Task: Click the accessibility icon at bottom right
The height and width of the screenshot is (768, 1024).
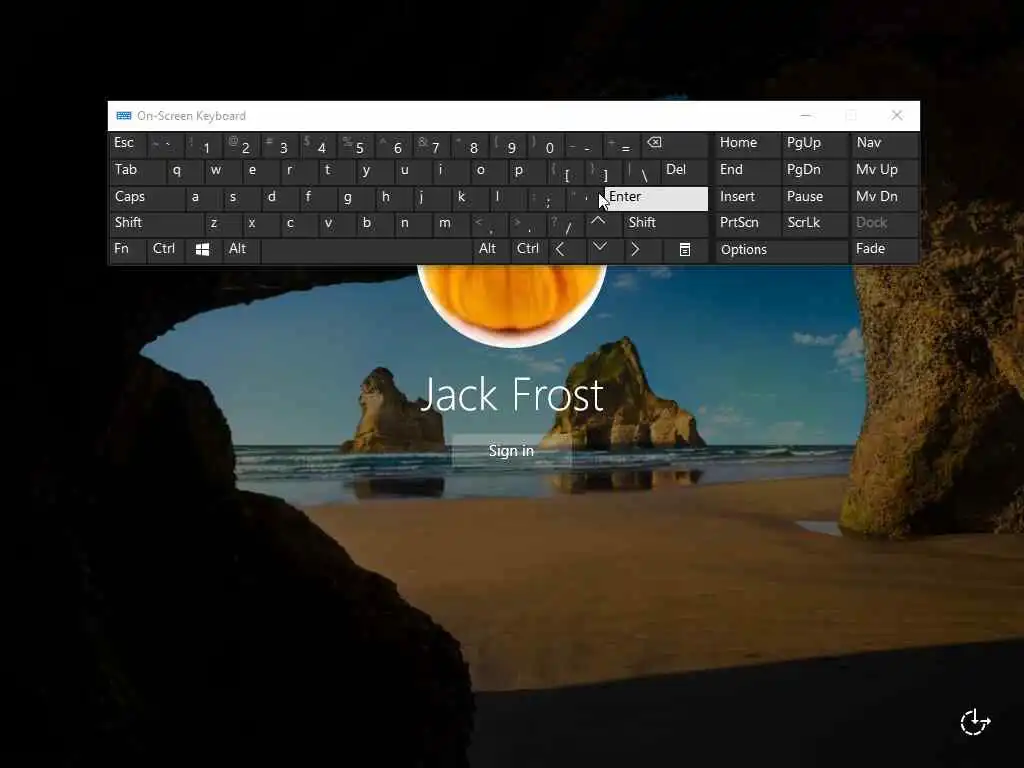Action: tap(975, 722)
